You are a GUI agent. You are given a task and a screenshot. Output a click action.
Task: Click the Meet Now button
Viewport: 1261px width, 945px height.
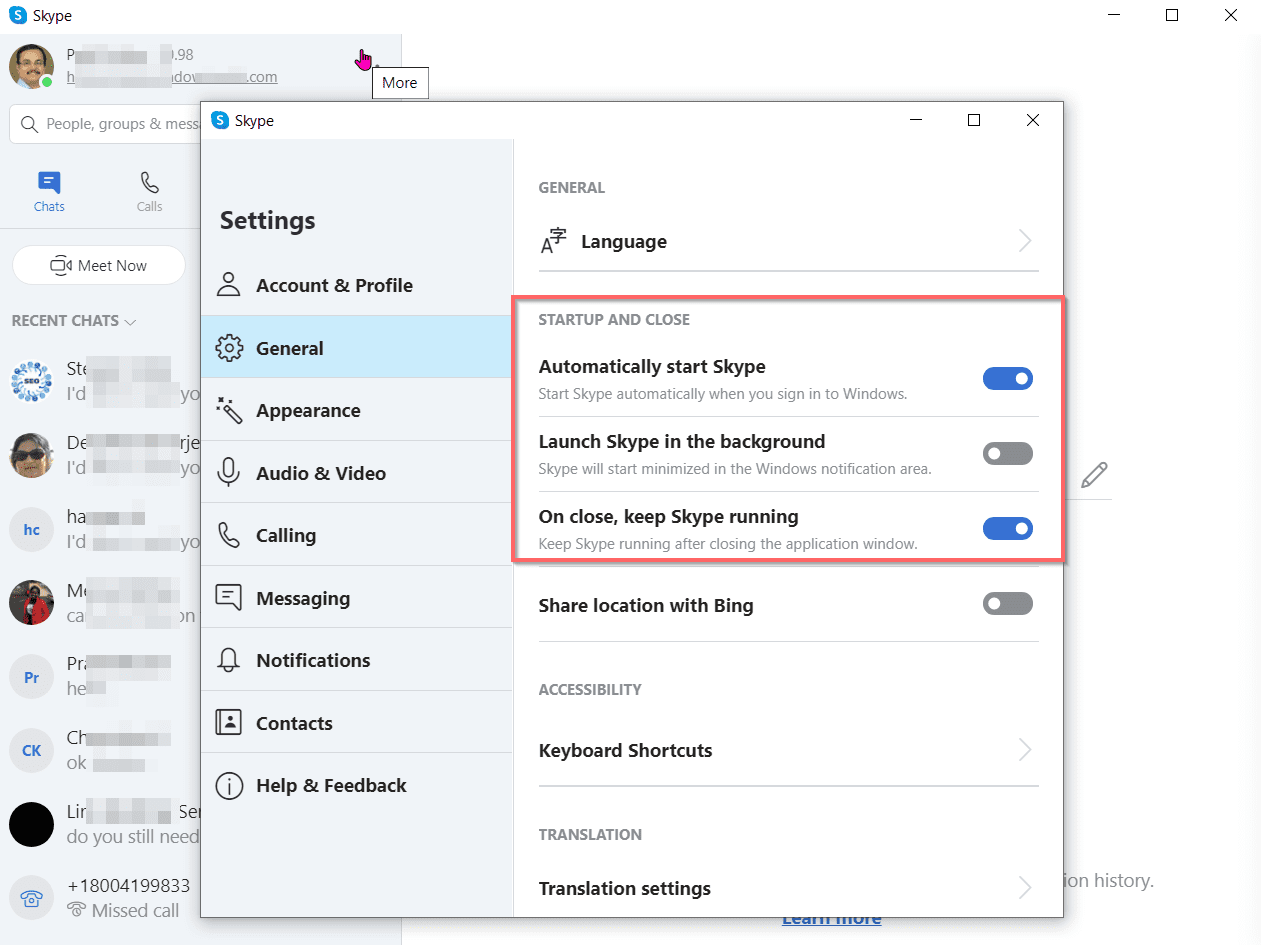click(99, 266)
